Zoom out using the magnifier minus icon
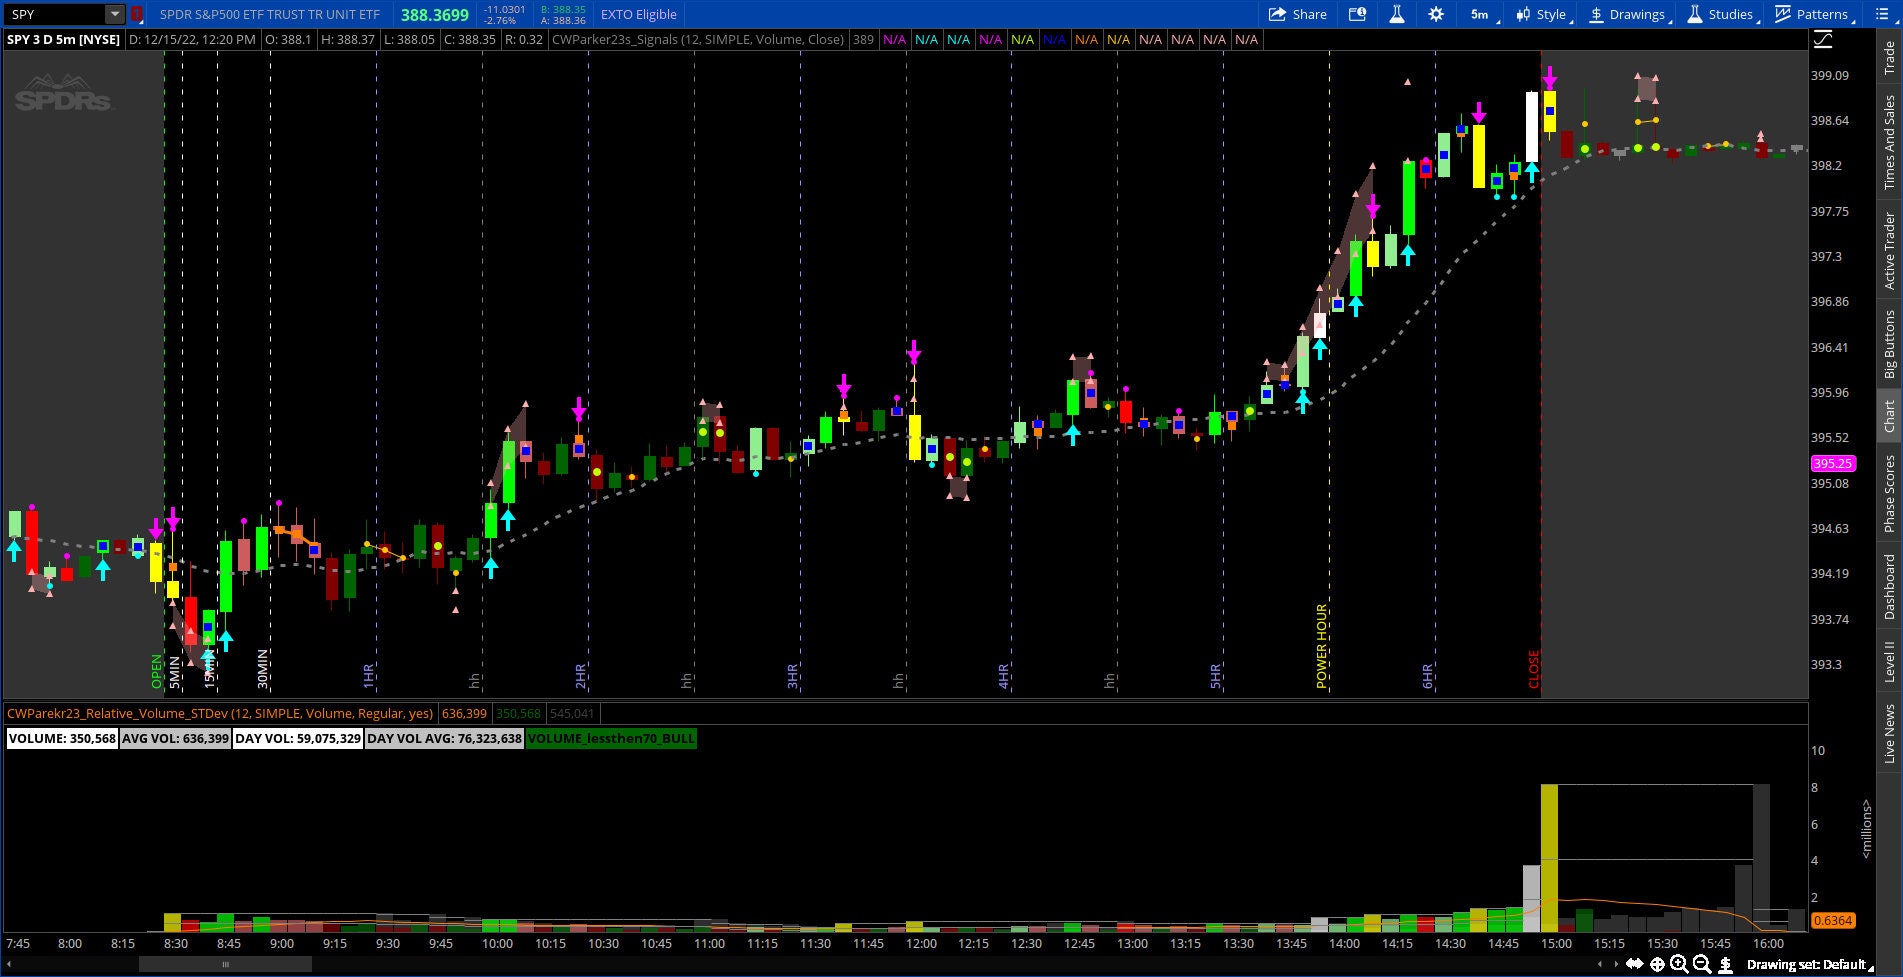This screenshot has width=1903, height=977. 1701,963
